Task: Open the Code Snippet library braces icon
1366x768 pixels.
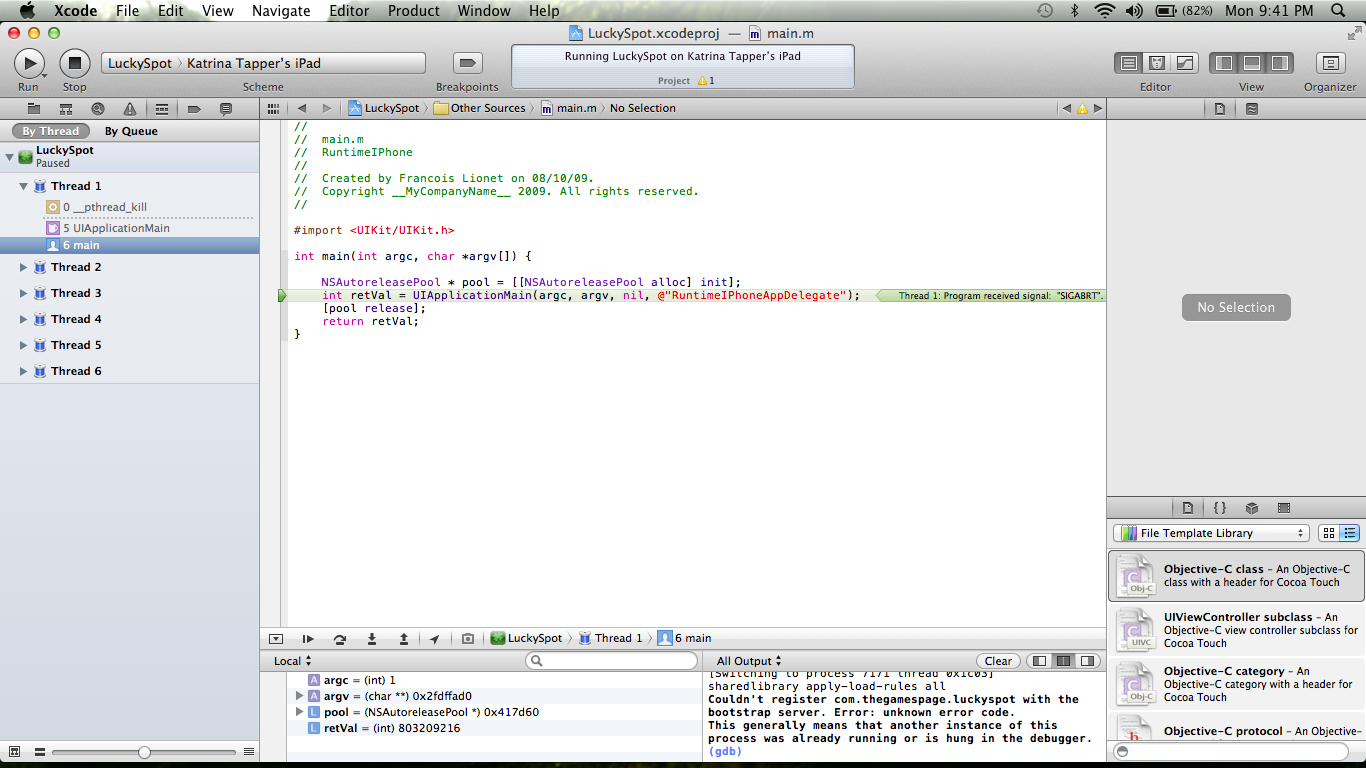Action: click(1220, 508)
